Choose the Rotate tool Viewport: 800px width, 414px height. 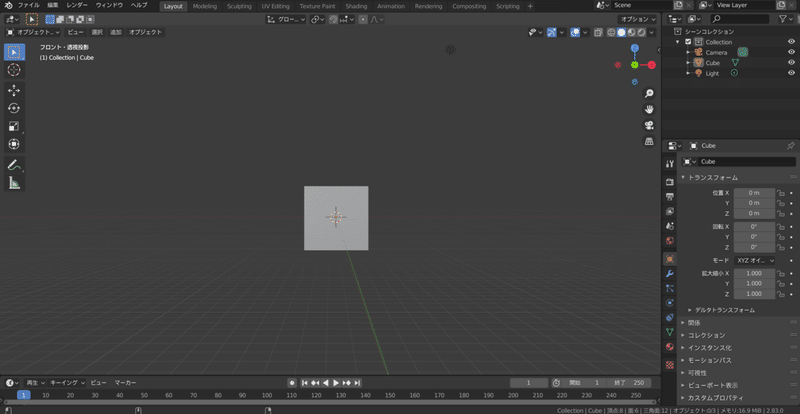pyautogui.click(x=14, y=108)
